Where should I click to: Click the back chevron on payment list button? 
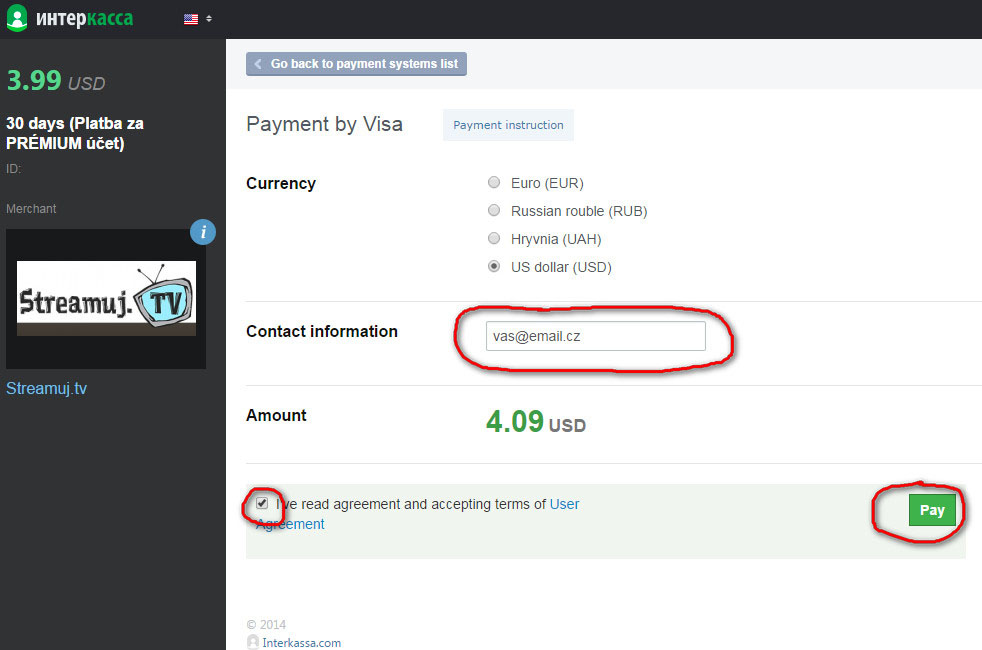(257, 64)
